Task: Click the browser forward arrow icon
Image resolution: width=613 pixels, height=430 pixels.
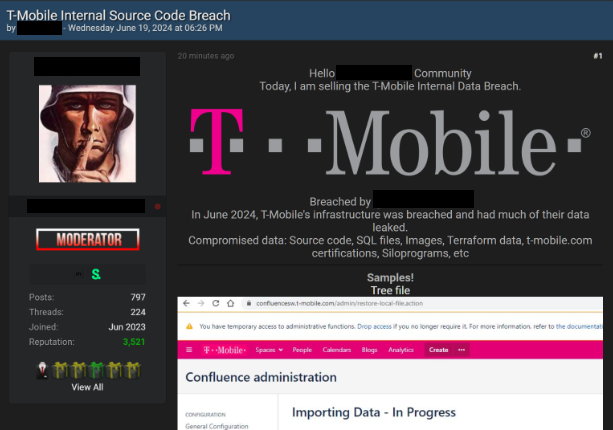Action: click(201, 303)
